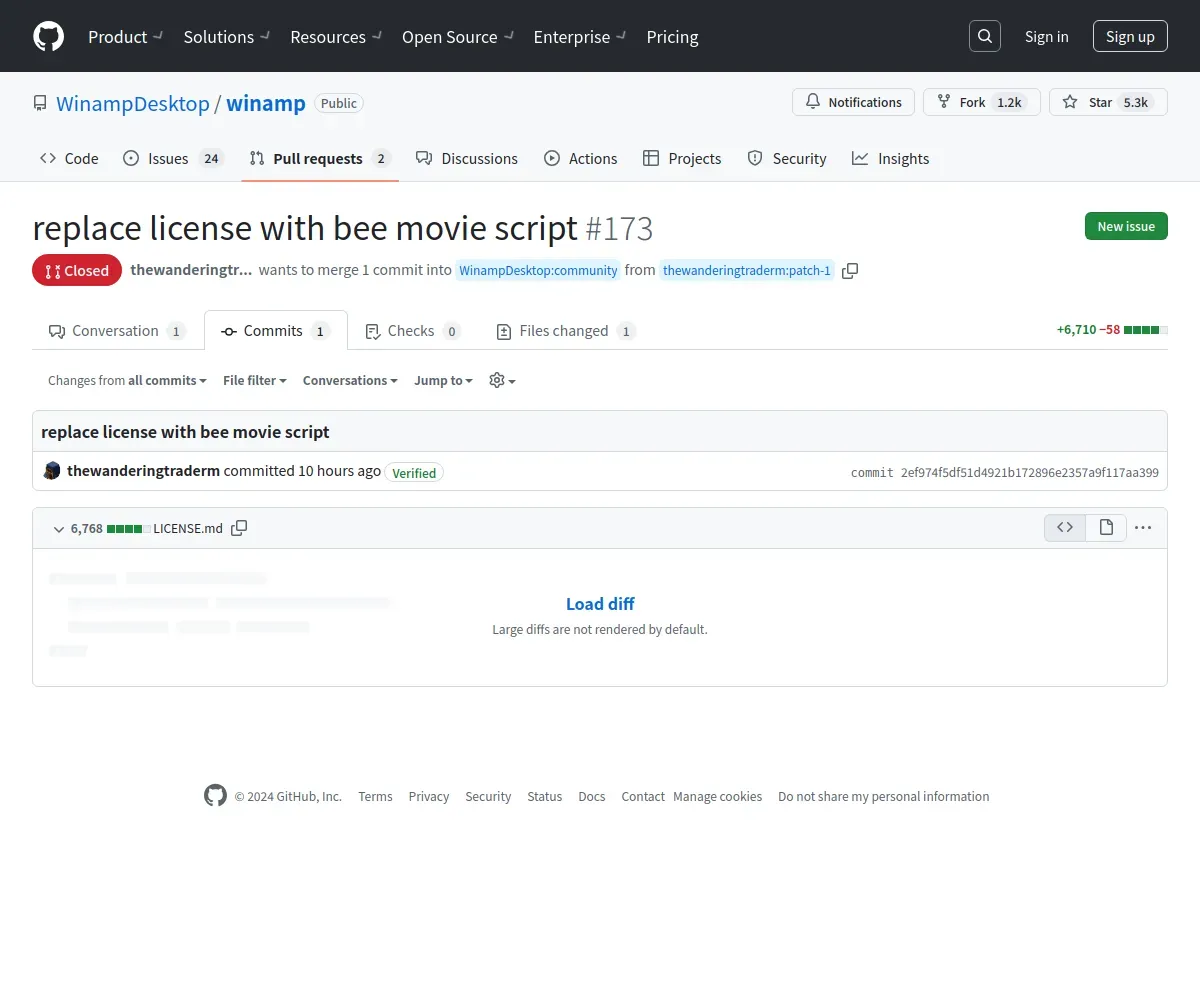Open the File filter dropdown
Viewport: 1200px width, 1000px height.
[x=255, y=380]
